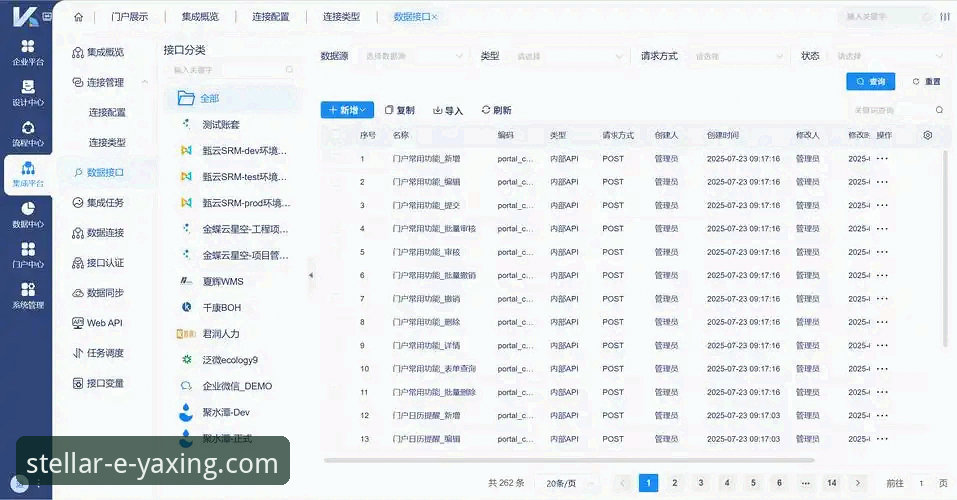Image resolution: width=957 pixels, height=500 pixels.
Task: Open 集成平台 in the left sidebar
Action: tap(27, 175)
